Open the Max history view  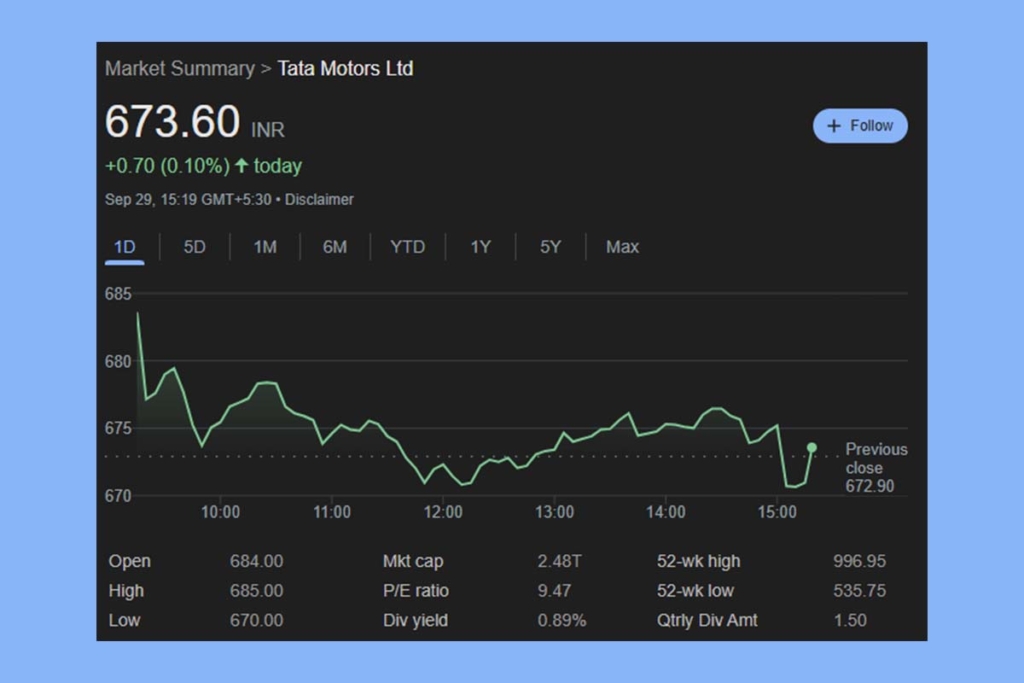pos(622,246)
